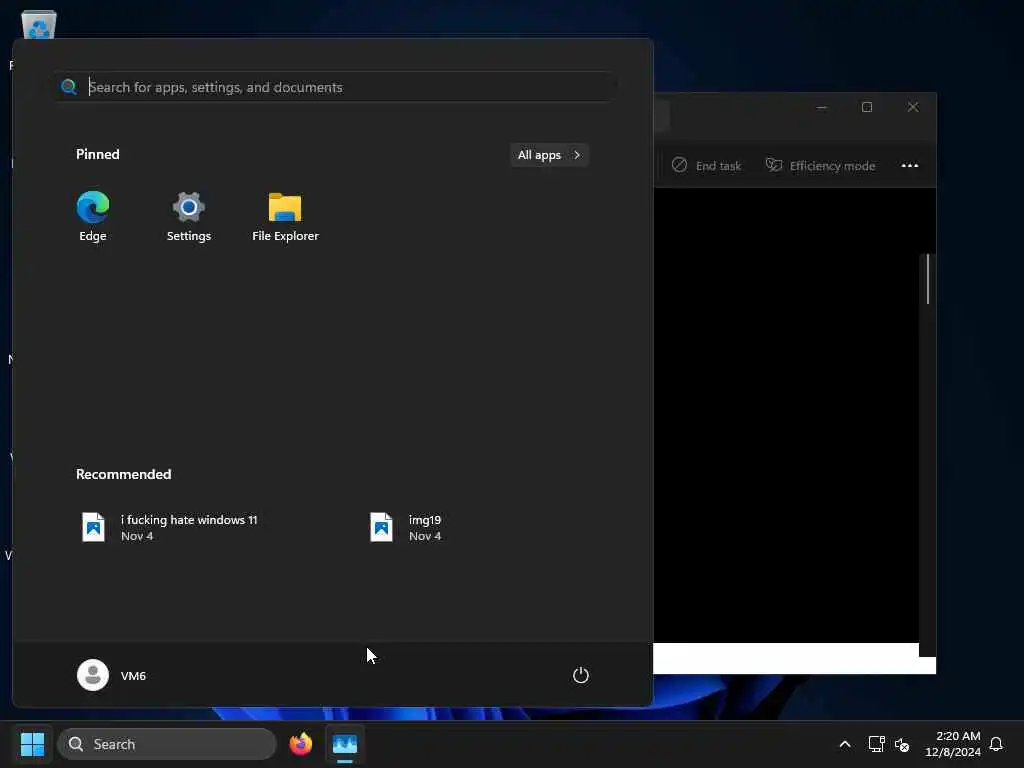The height and width of the screenshot is (768, 1024).
Task: Open the VM6 user account menu
Action: click(112, 675)
